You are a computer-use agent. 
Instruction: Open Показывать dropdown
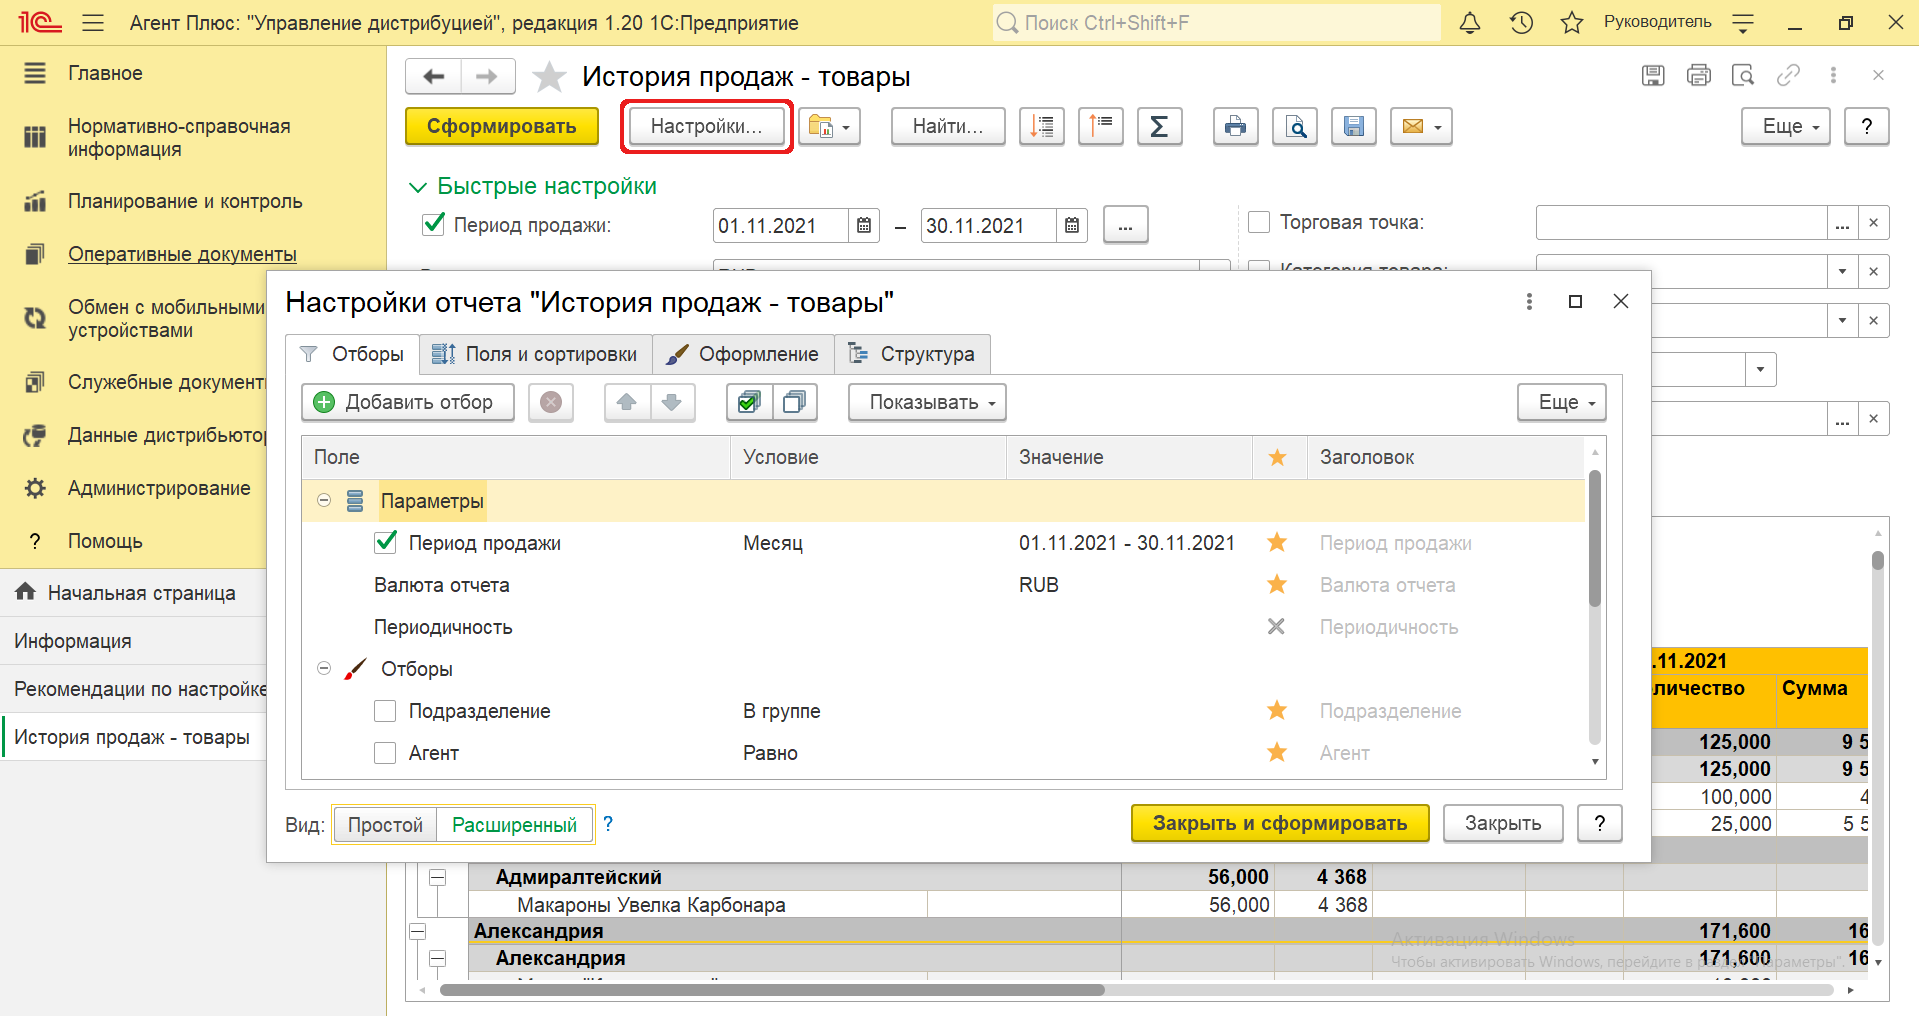tap(927, 402)
